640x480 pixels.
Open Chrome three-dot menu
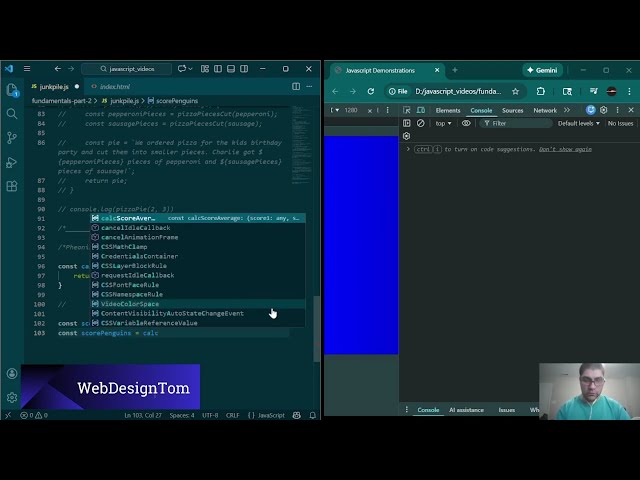point(629,91)
